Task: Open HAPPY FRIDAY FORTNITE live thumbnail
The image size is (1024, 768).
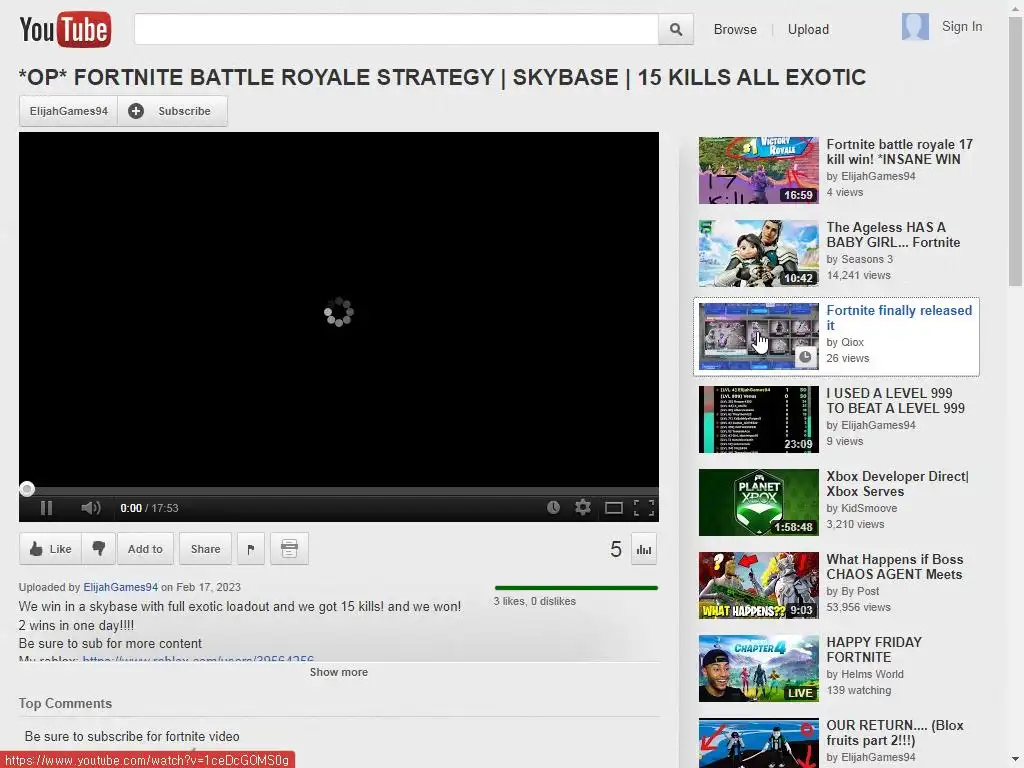Action: coord(758,667)
